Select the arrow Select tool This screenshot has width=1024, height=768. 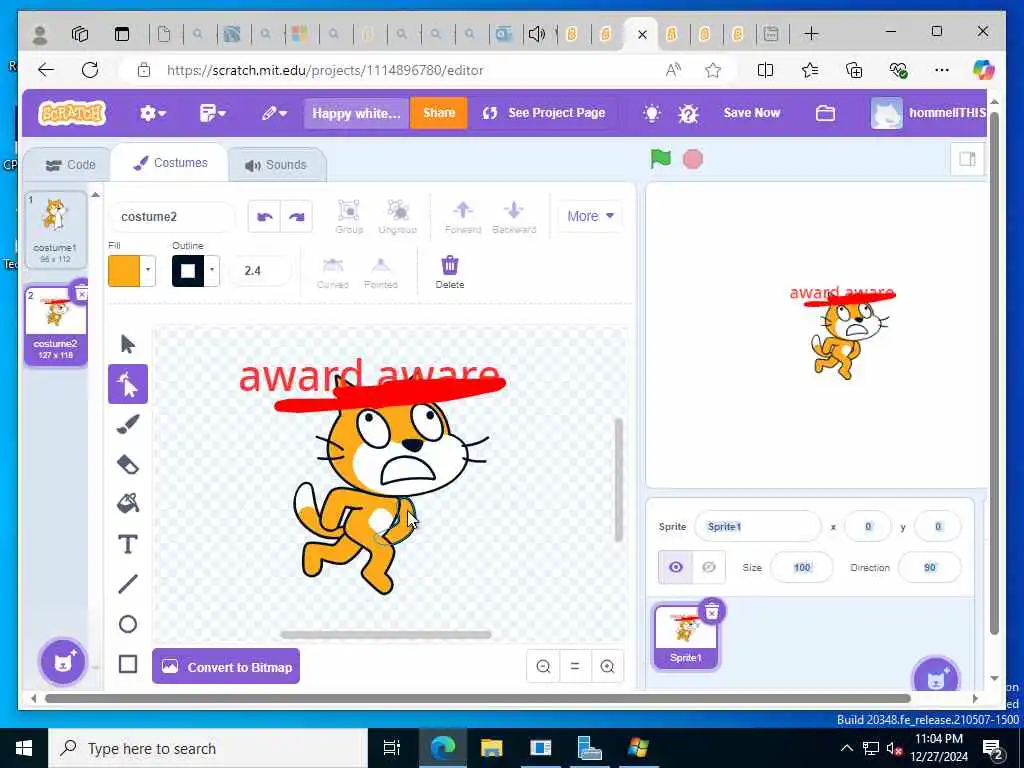[x=127, y=344]
